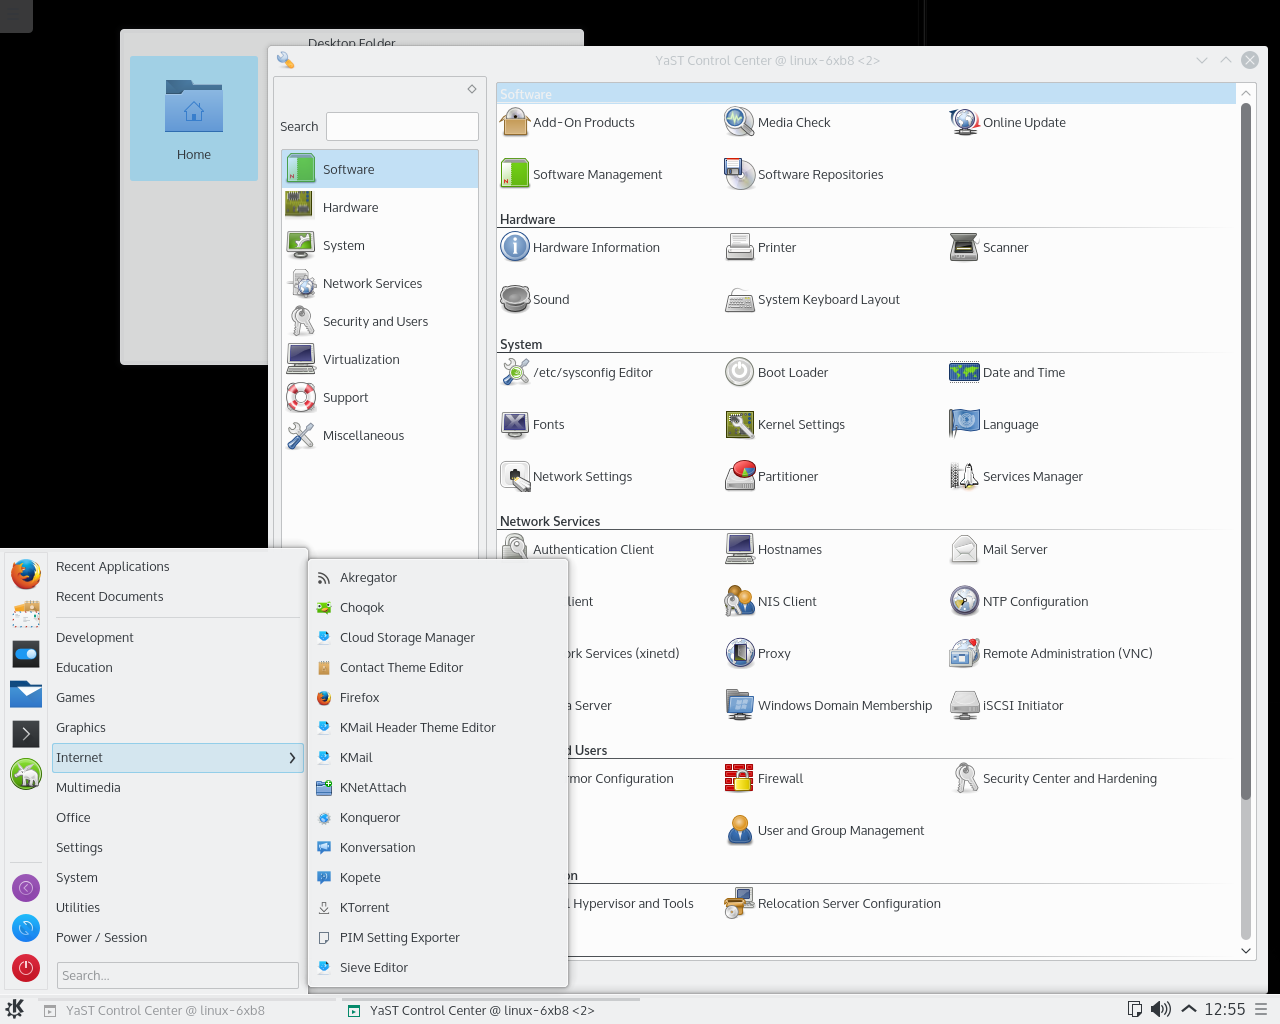Open the Printer configuration module

coord(760,247)
